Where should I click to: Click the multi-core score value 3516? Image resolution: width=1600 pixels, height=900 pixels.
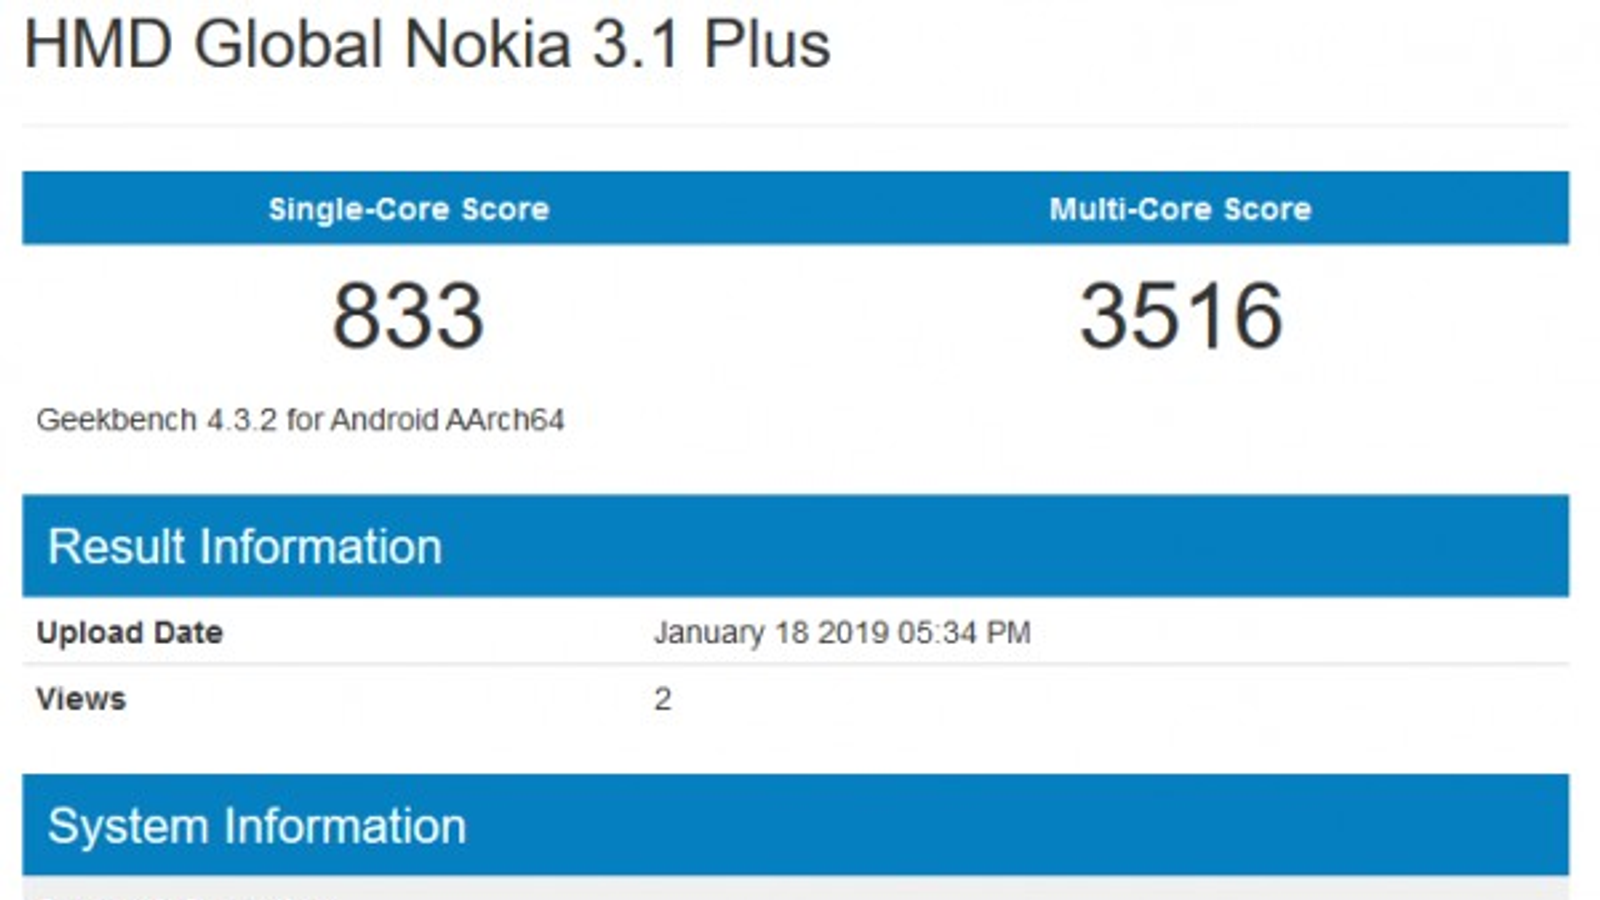pyautogui.click(x=1180, y=316)
